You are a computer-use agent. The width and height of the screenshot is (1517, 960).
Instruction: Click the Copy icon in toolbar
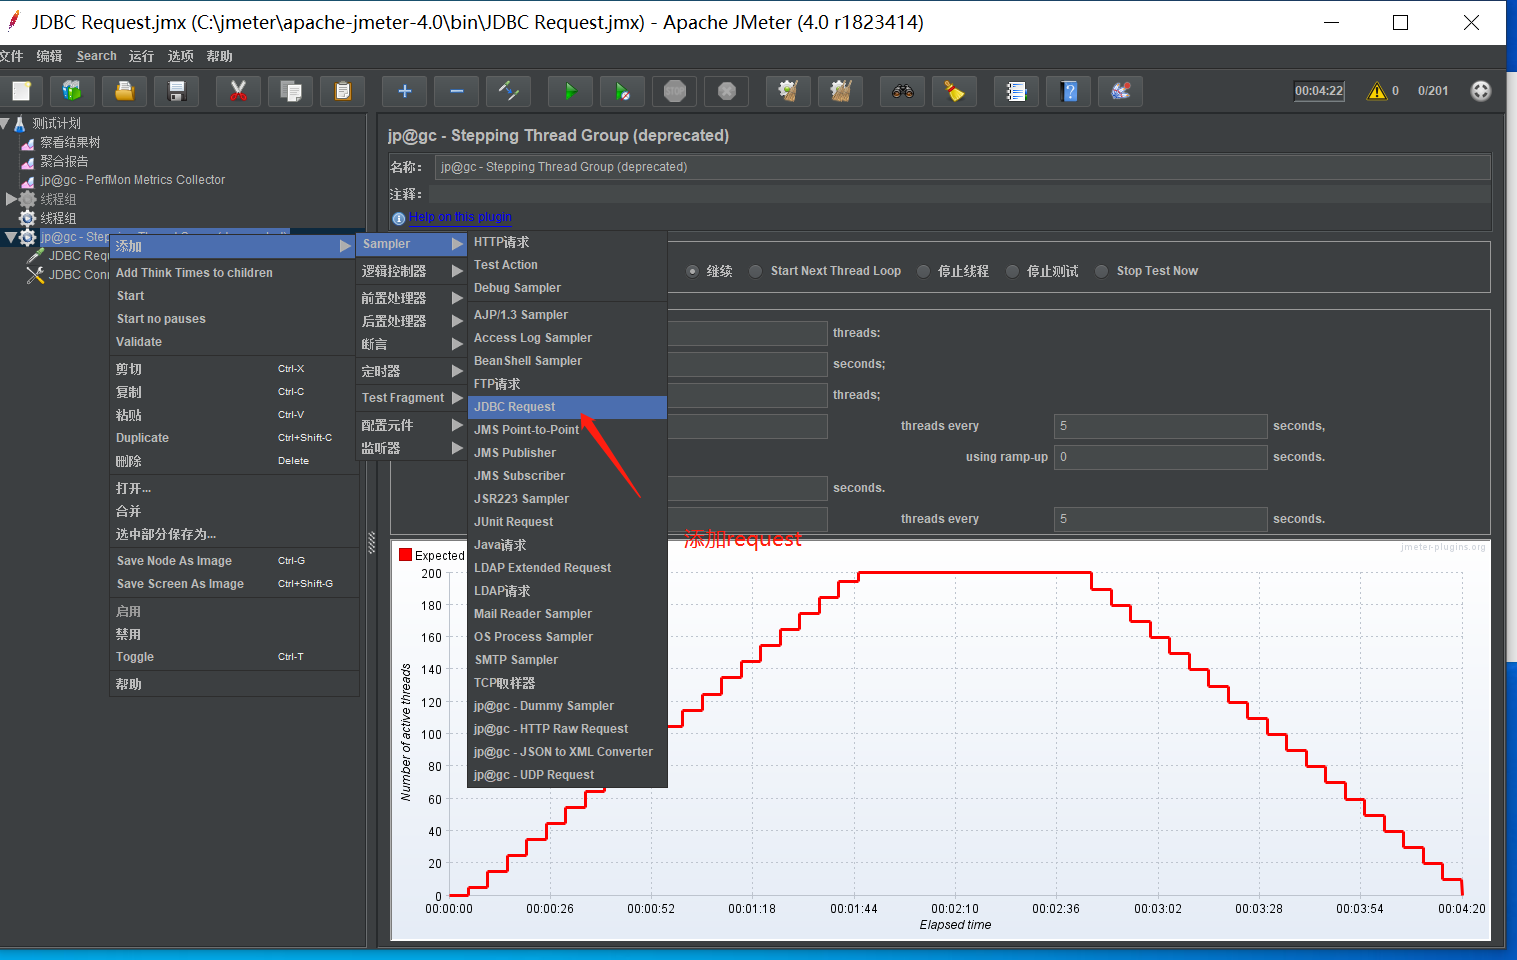[291, 91]
